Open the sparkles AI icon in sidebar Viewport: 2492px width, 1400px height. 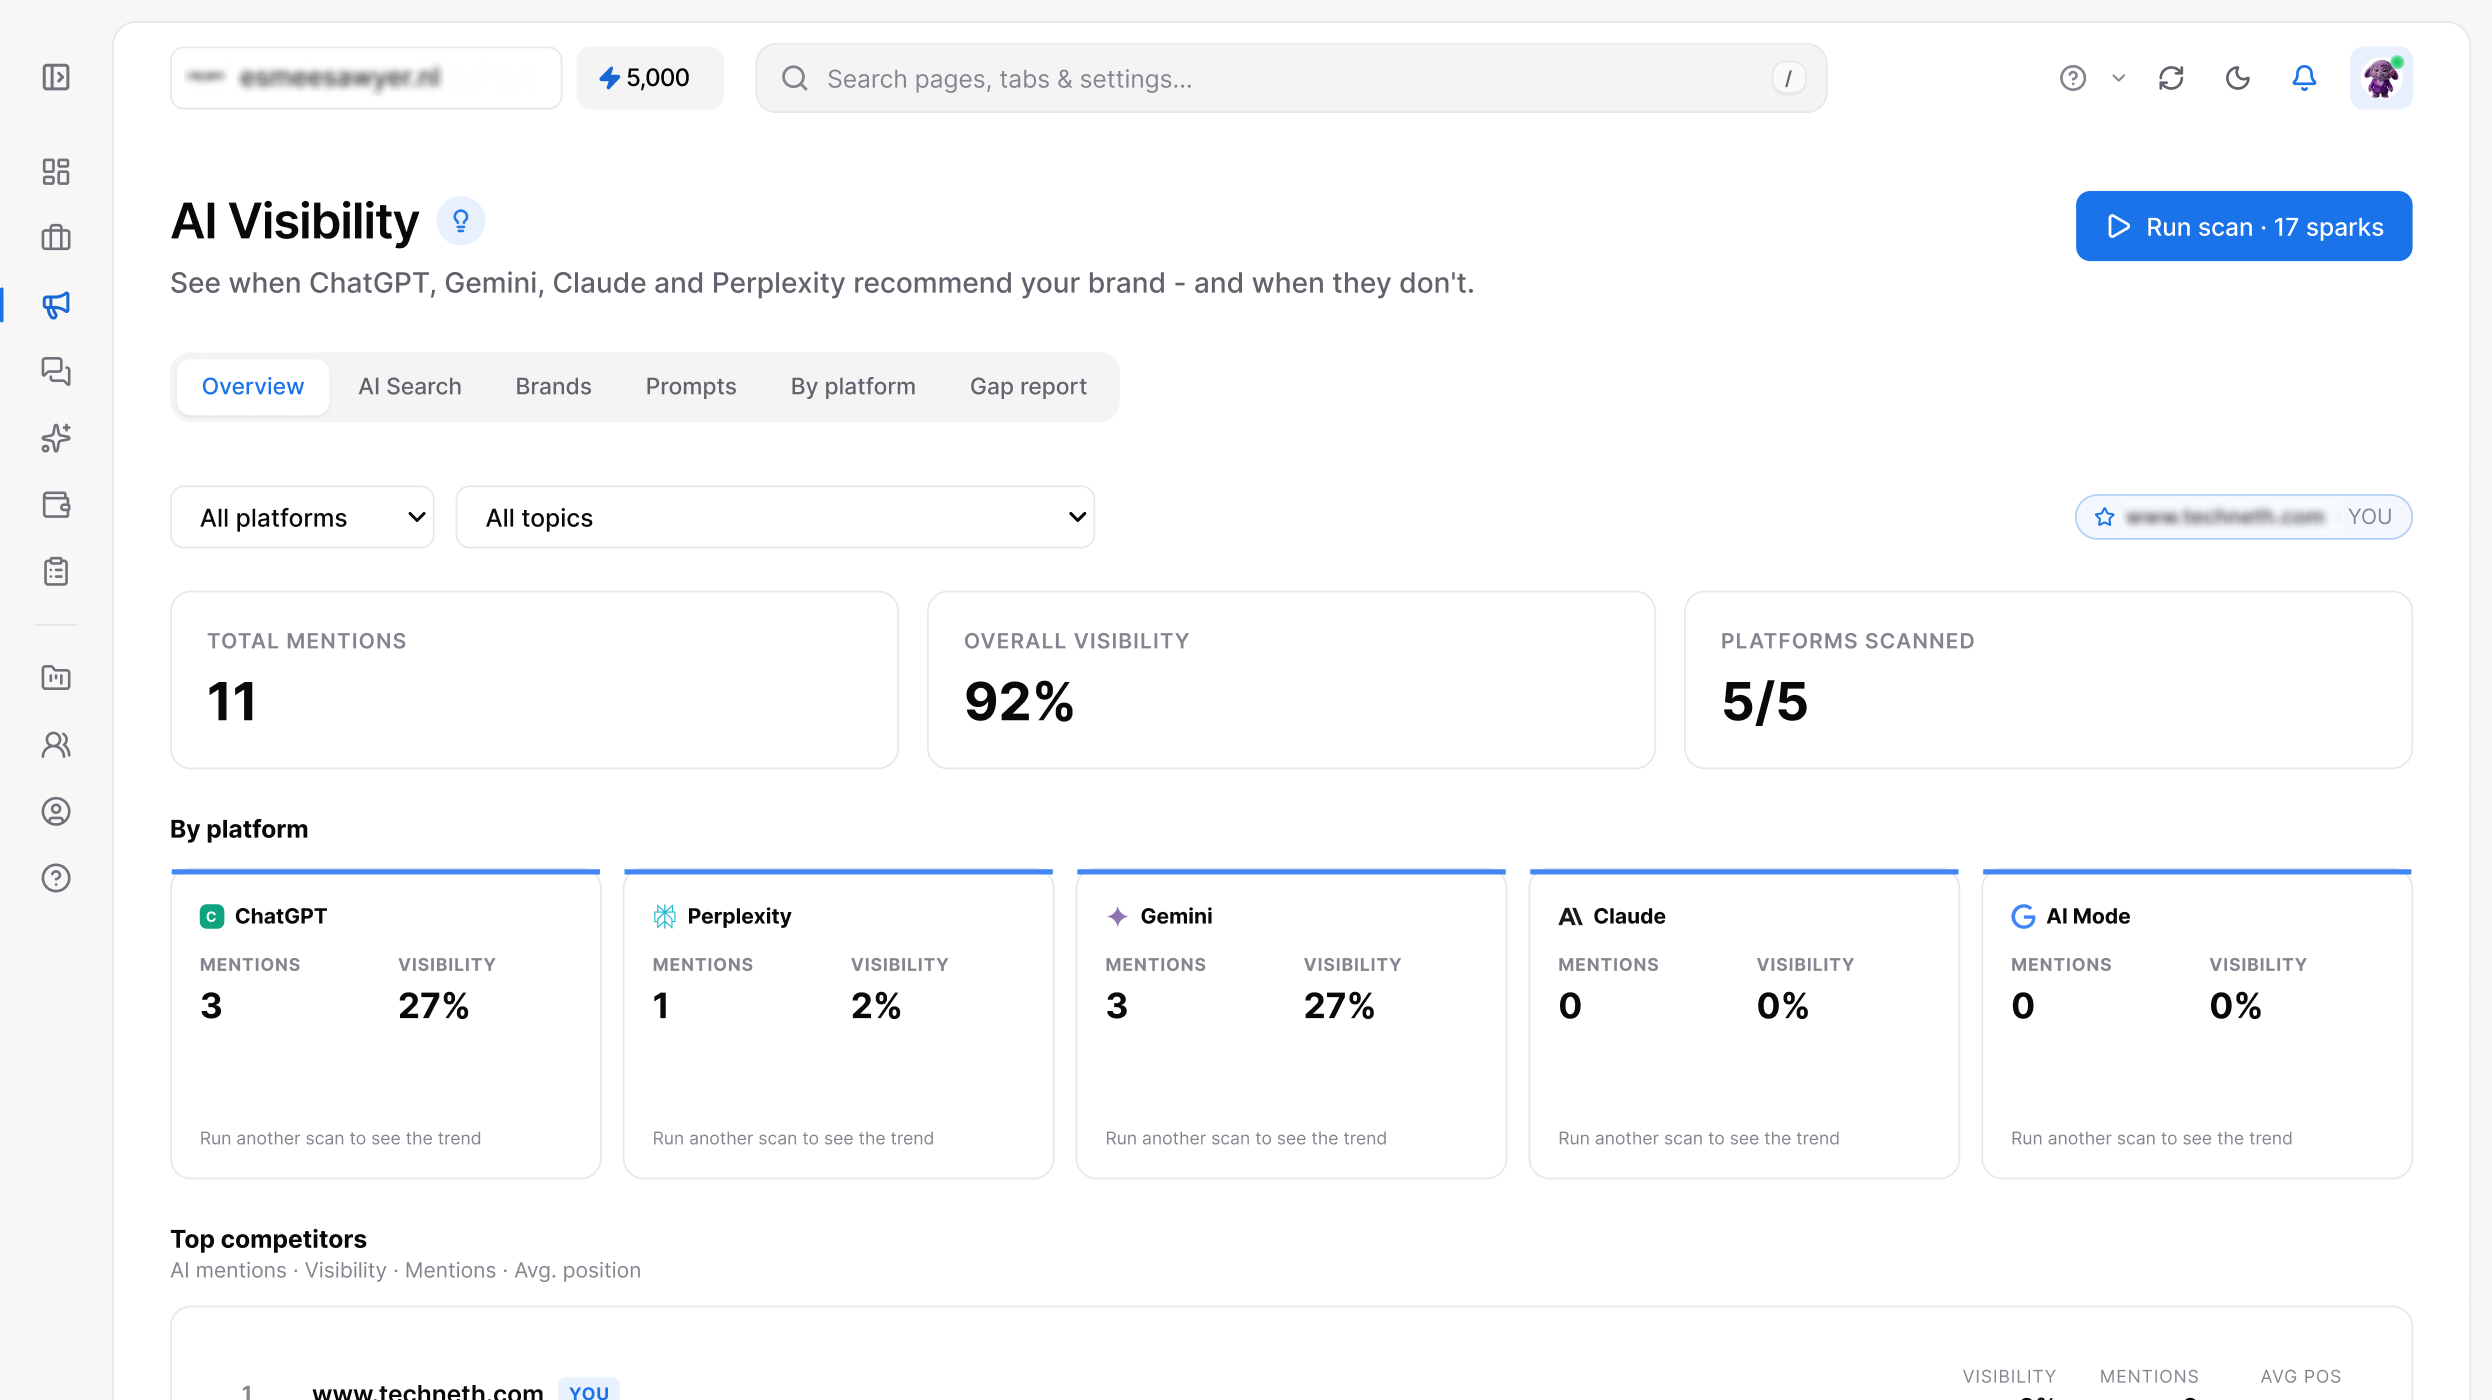coord(56,438)
